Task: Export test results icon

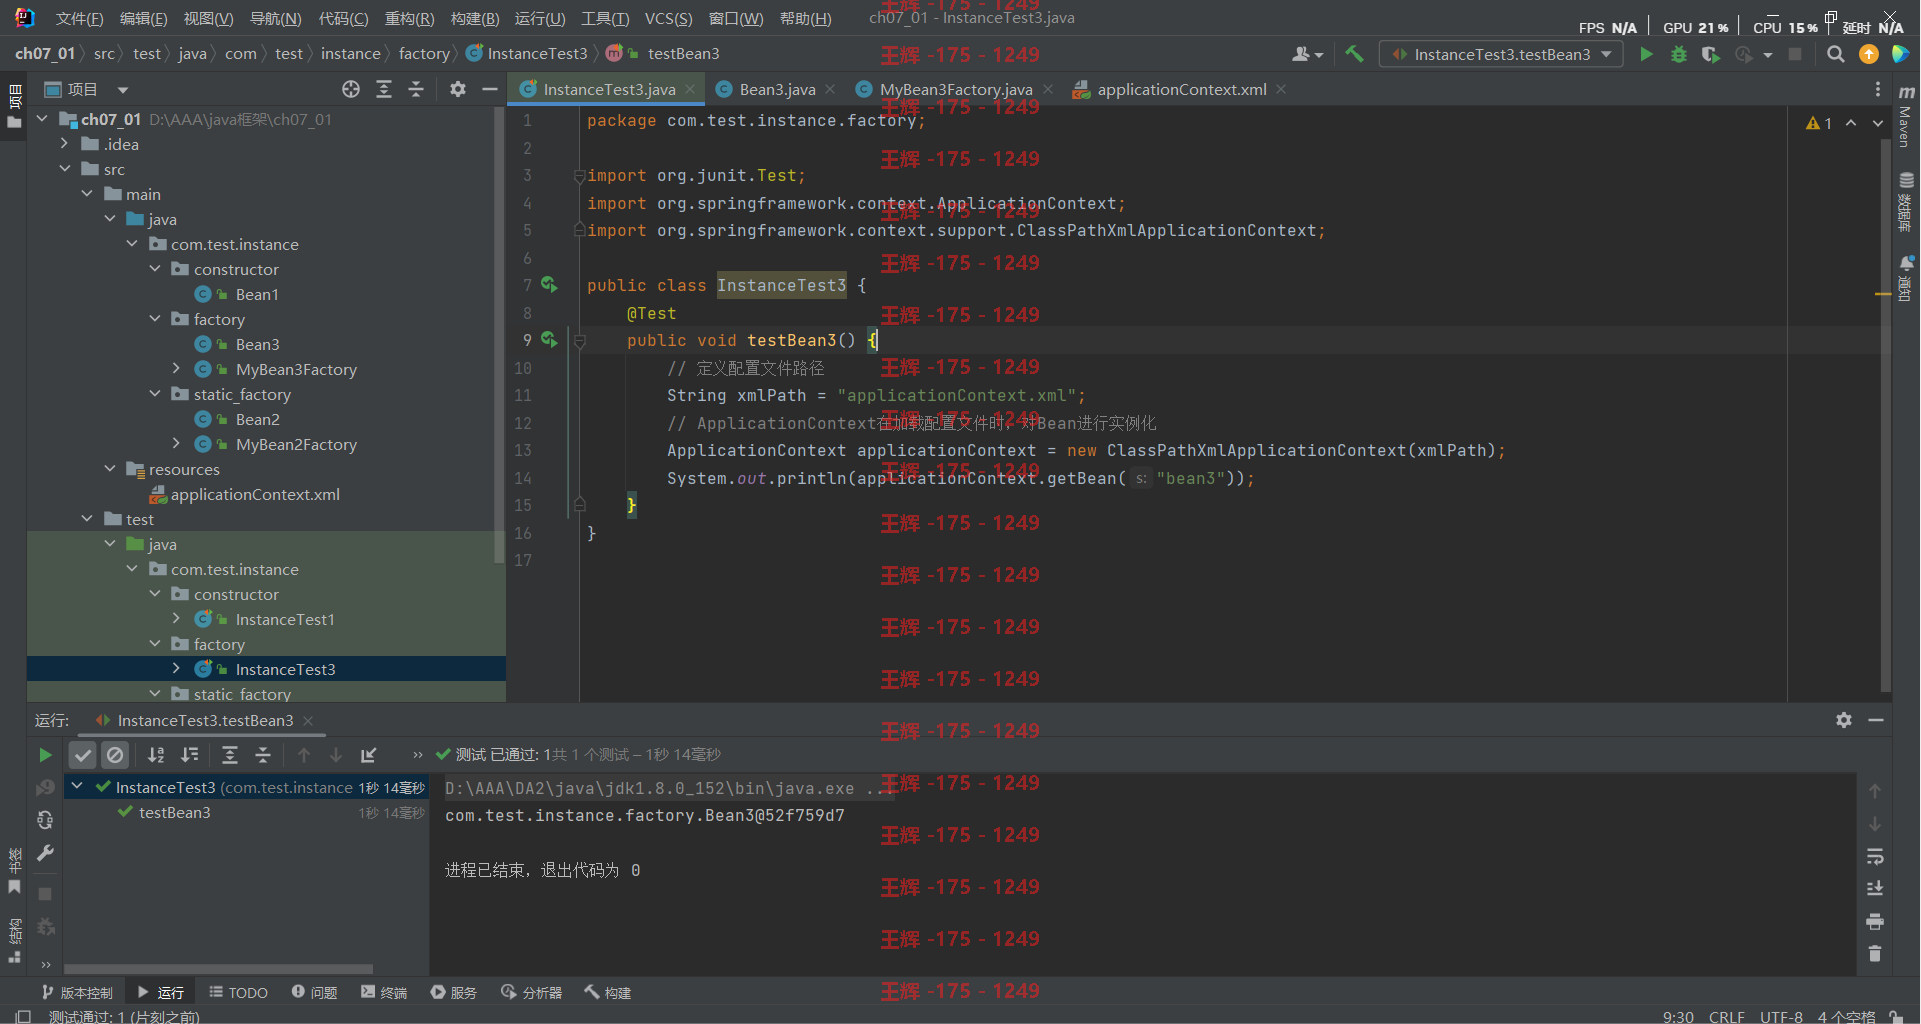Action: (369, 755)
